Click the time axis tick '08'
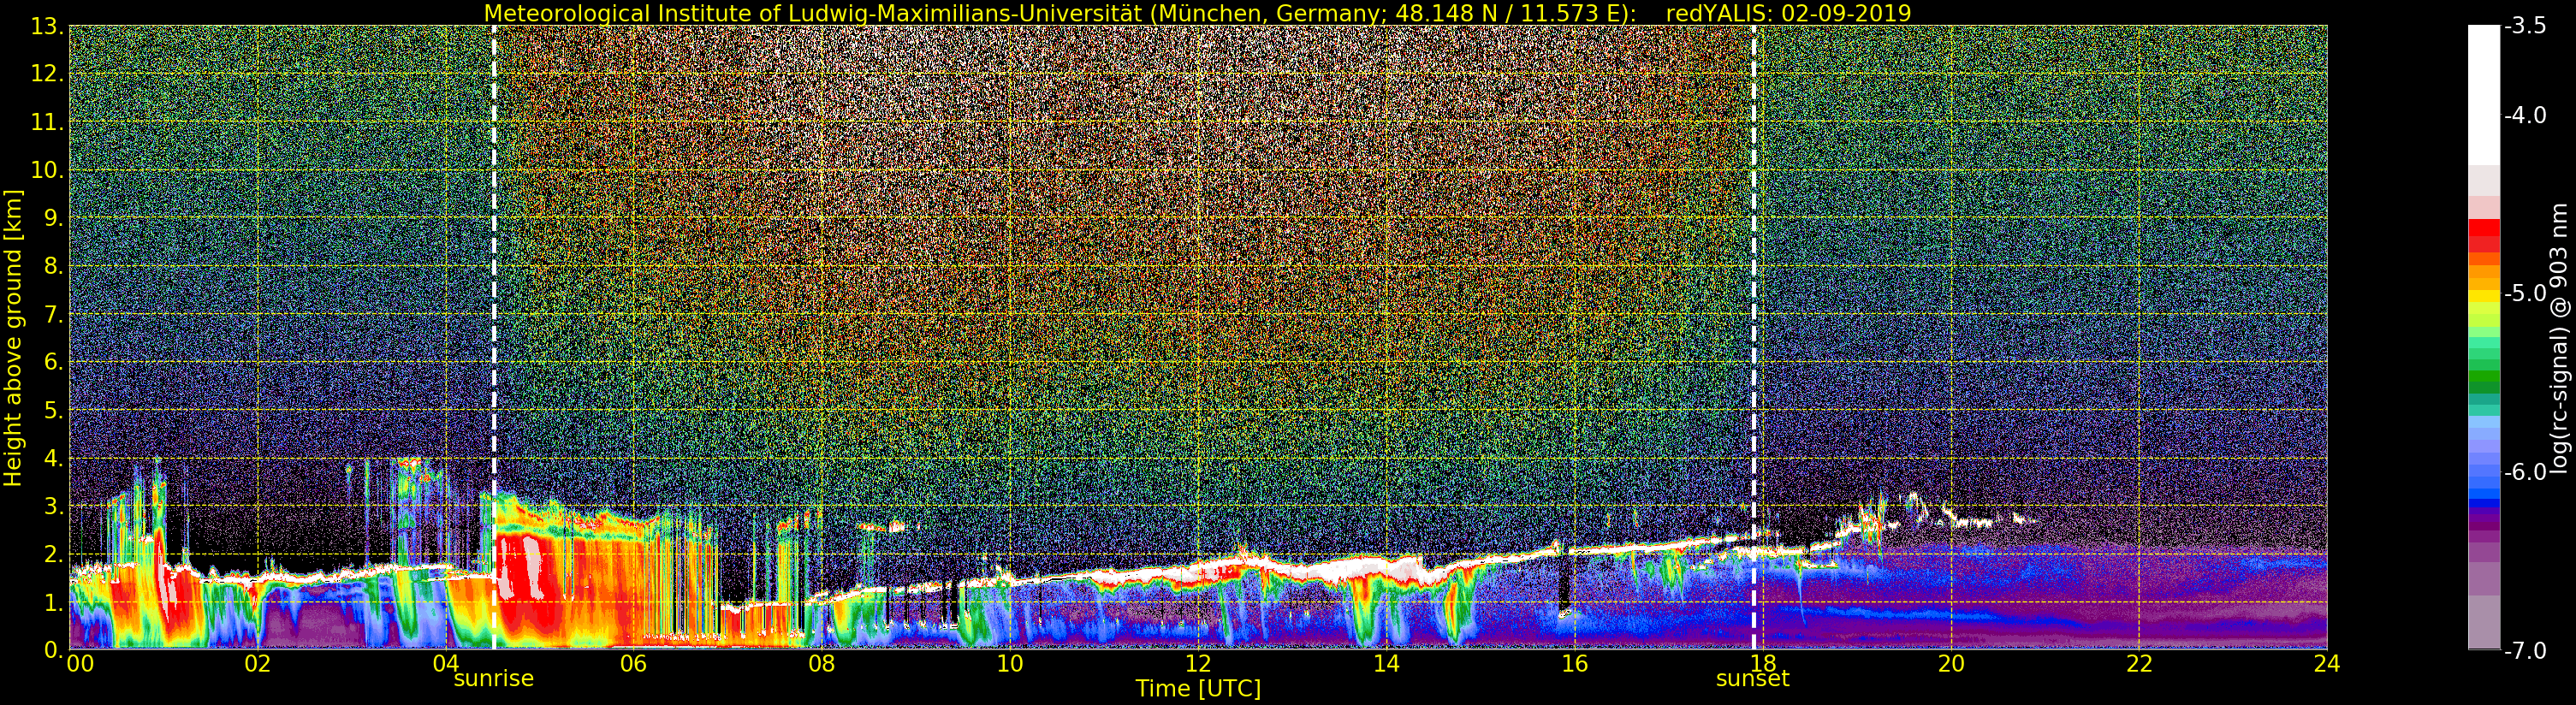The height and width of the screenshot is (705, 2576). [x=821, y=664]
